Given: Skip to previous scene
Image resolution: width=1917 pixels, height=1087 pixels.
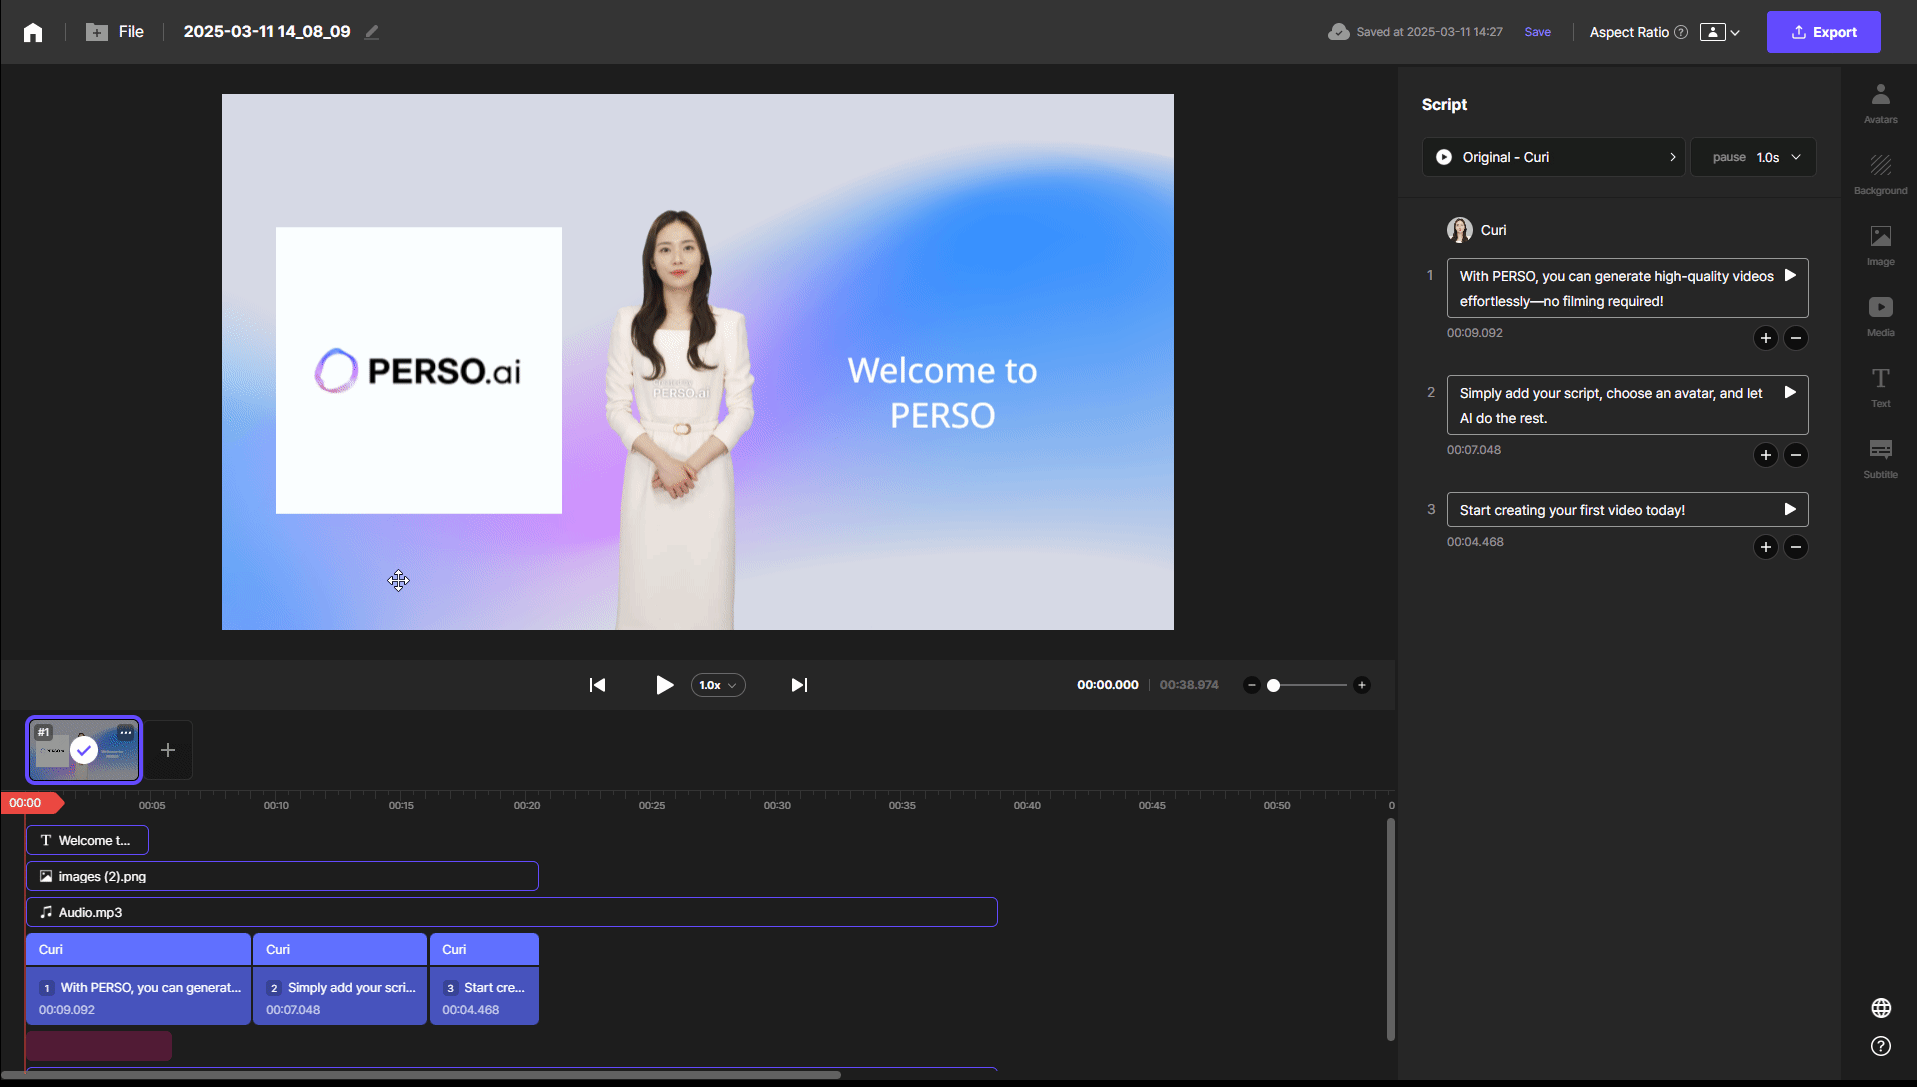Looking at the screenshot, I should (597, 685).
